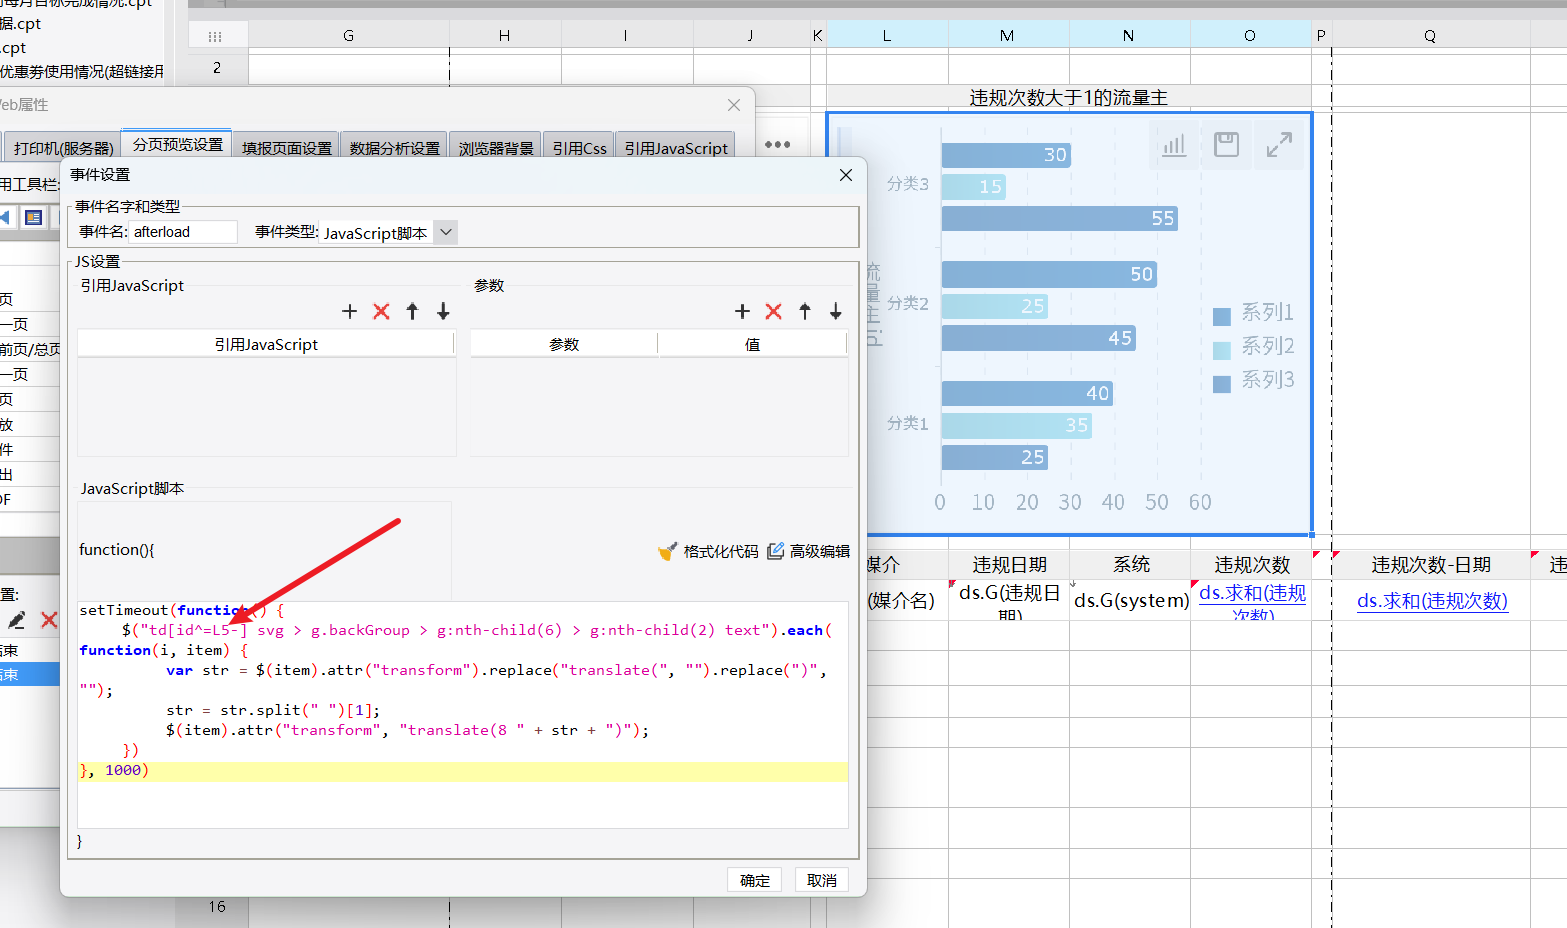Move parameter down with arrow icon

pyautogui.click(x=836, y=312)
